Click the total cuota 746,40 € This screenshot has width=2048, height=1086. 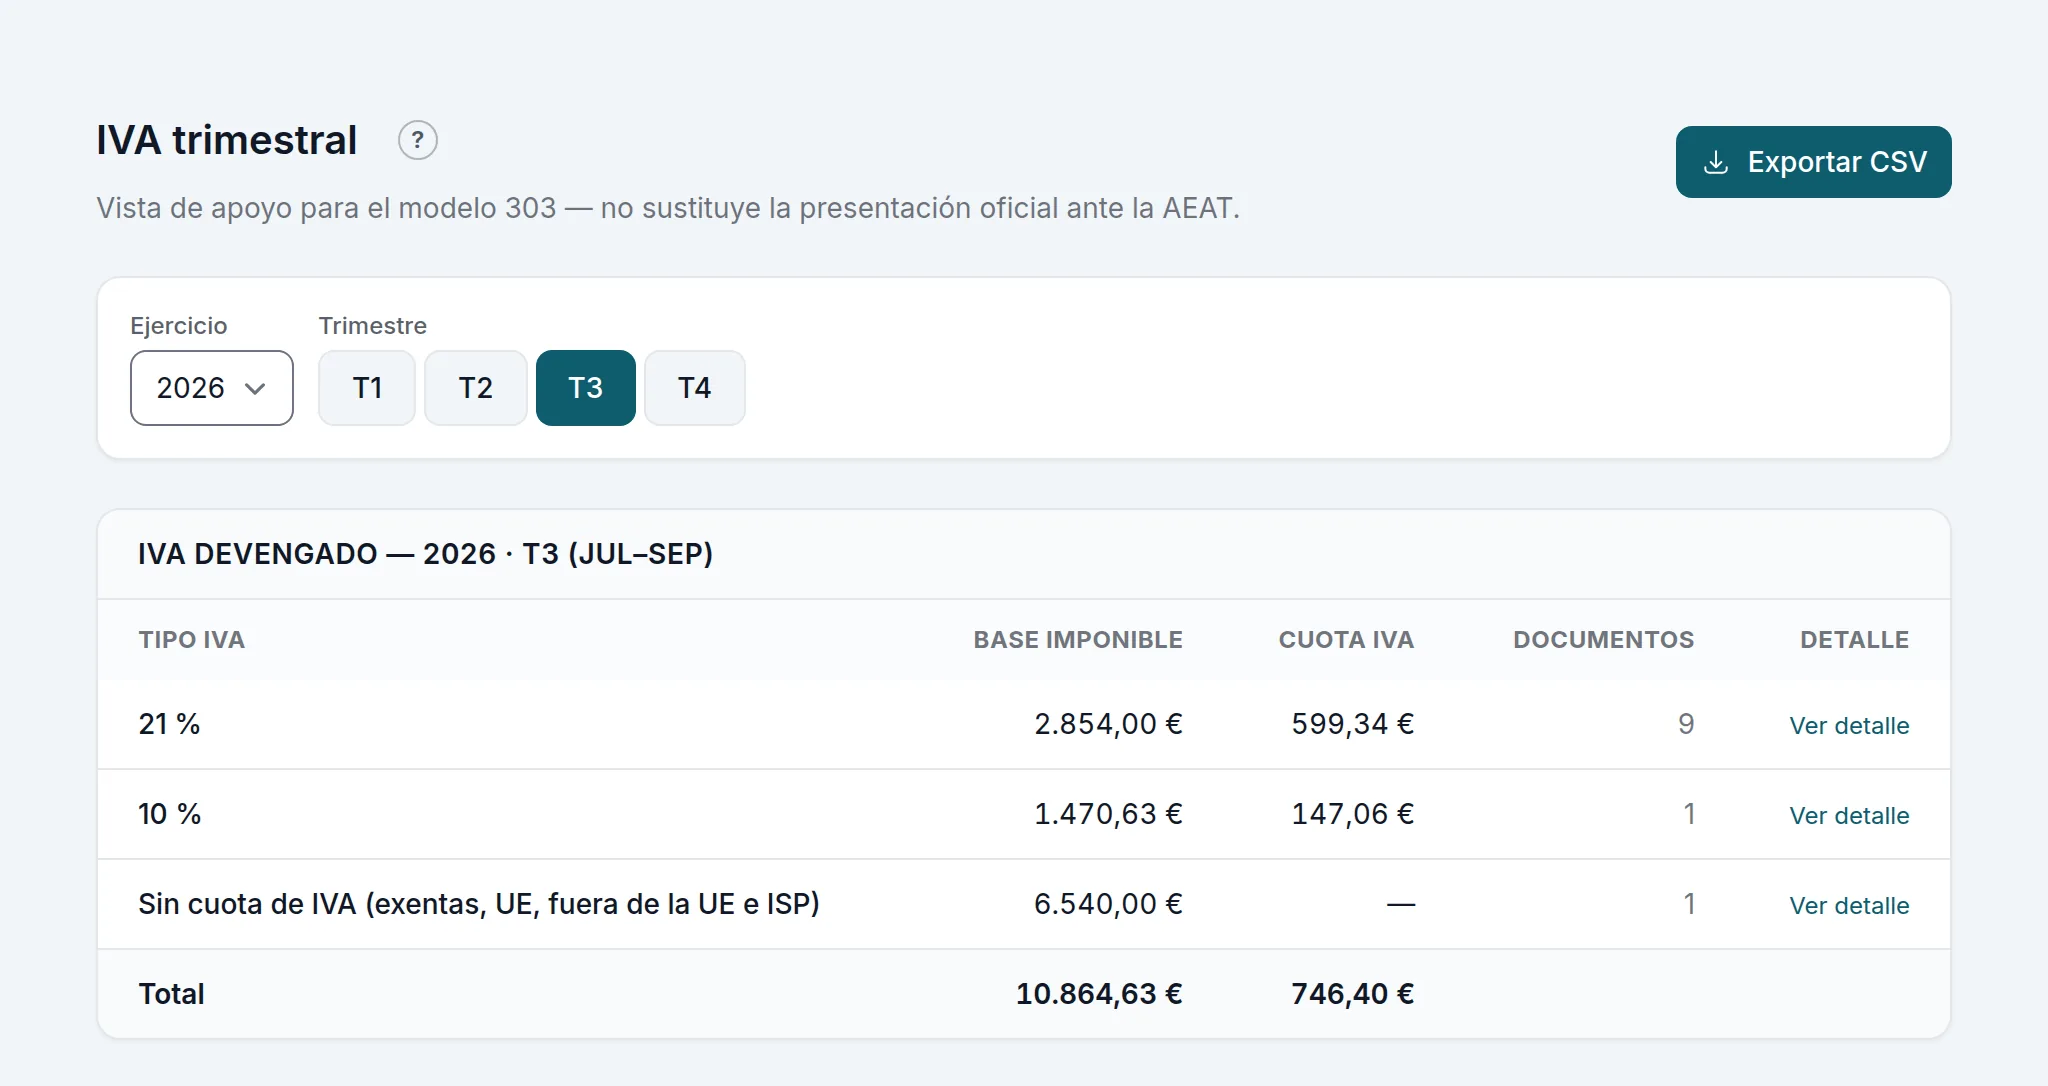(x=1352, y=994)
